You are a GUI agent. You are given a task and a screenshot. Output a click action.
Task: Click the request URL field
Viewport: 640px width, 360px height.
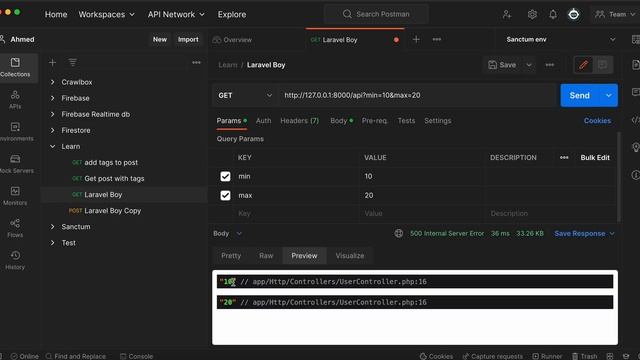(x=417, y=96)
